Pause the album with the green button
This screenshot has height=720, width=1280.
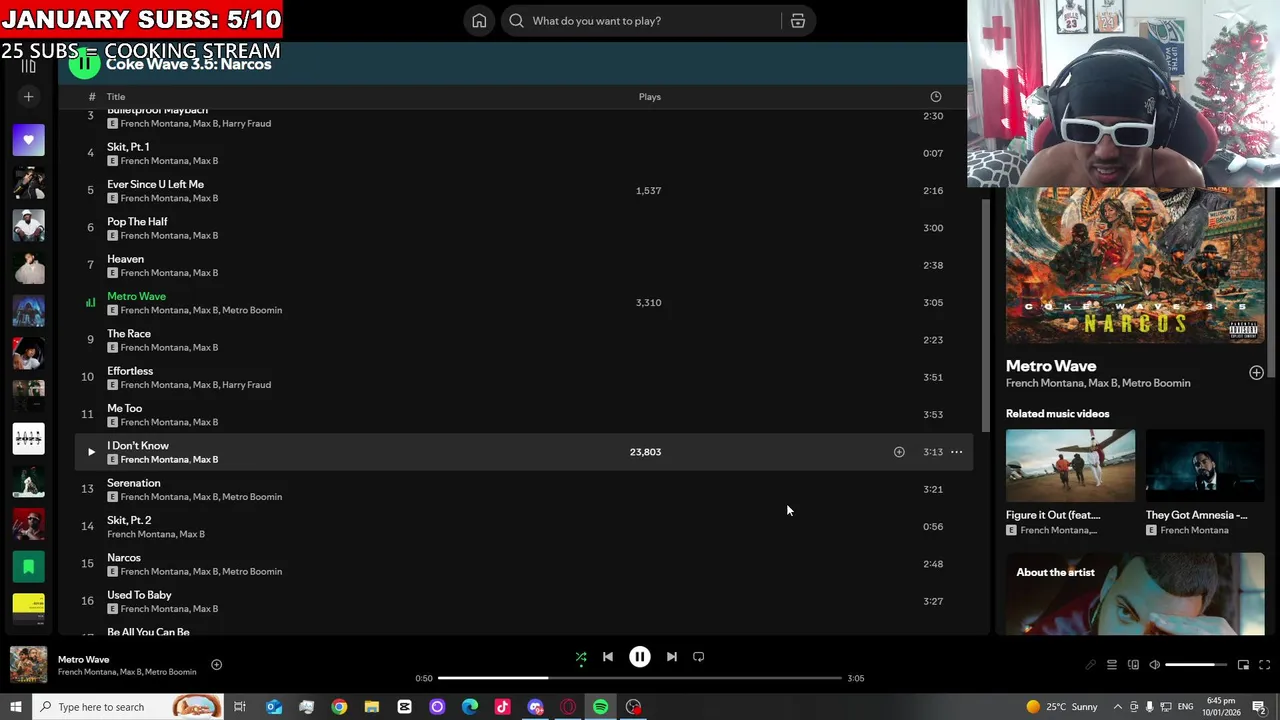(x=85, y=64)
